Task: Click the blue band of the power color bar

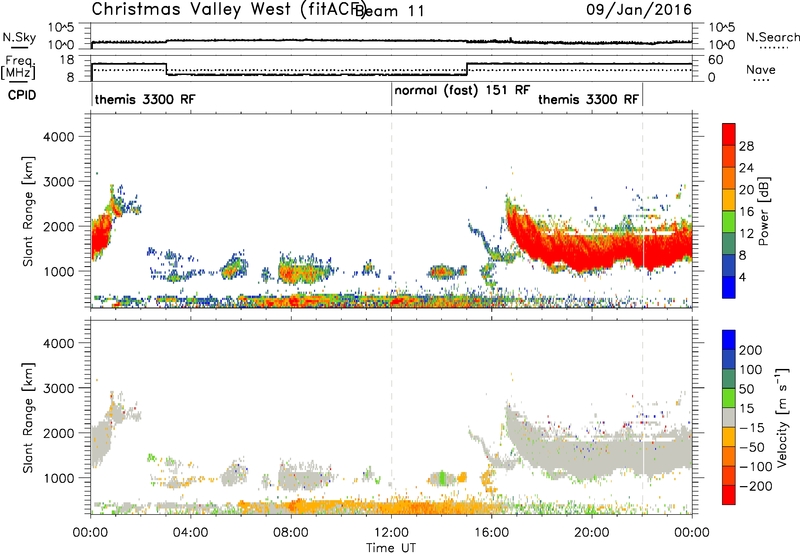Action: (x=729, y=287)
